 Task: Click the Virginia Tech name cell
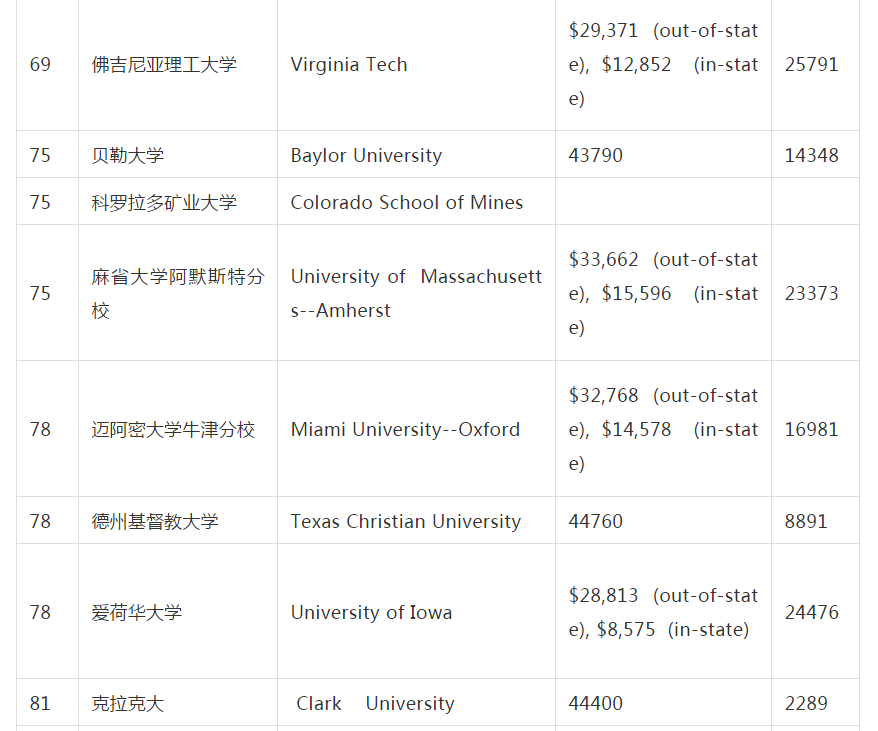(349, 65)
